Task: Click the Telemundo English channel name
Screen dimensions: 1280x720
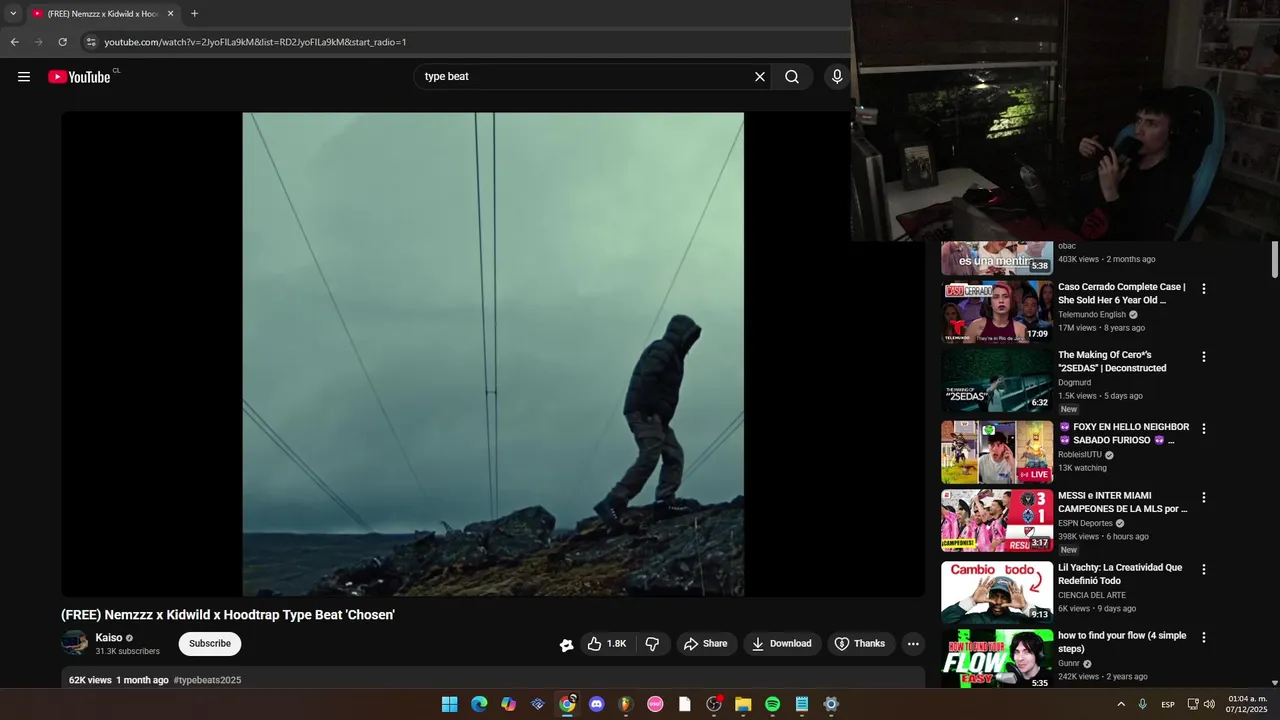Action: click(x=1092, y=315)
